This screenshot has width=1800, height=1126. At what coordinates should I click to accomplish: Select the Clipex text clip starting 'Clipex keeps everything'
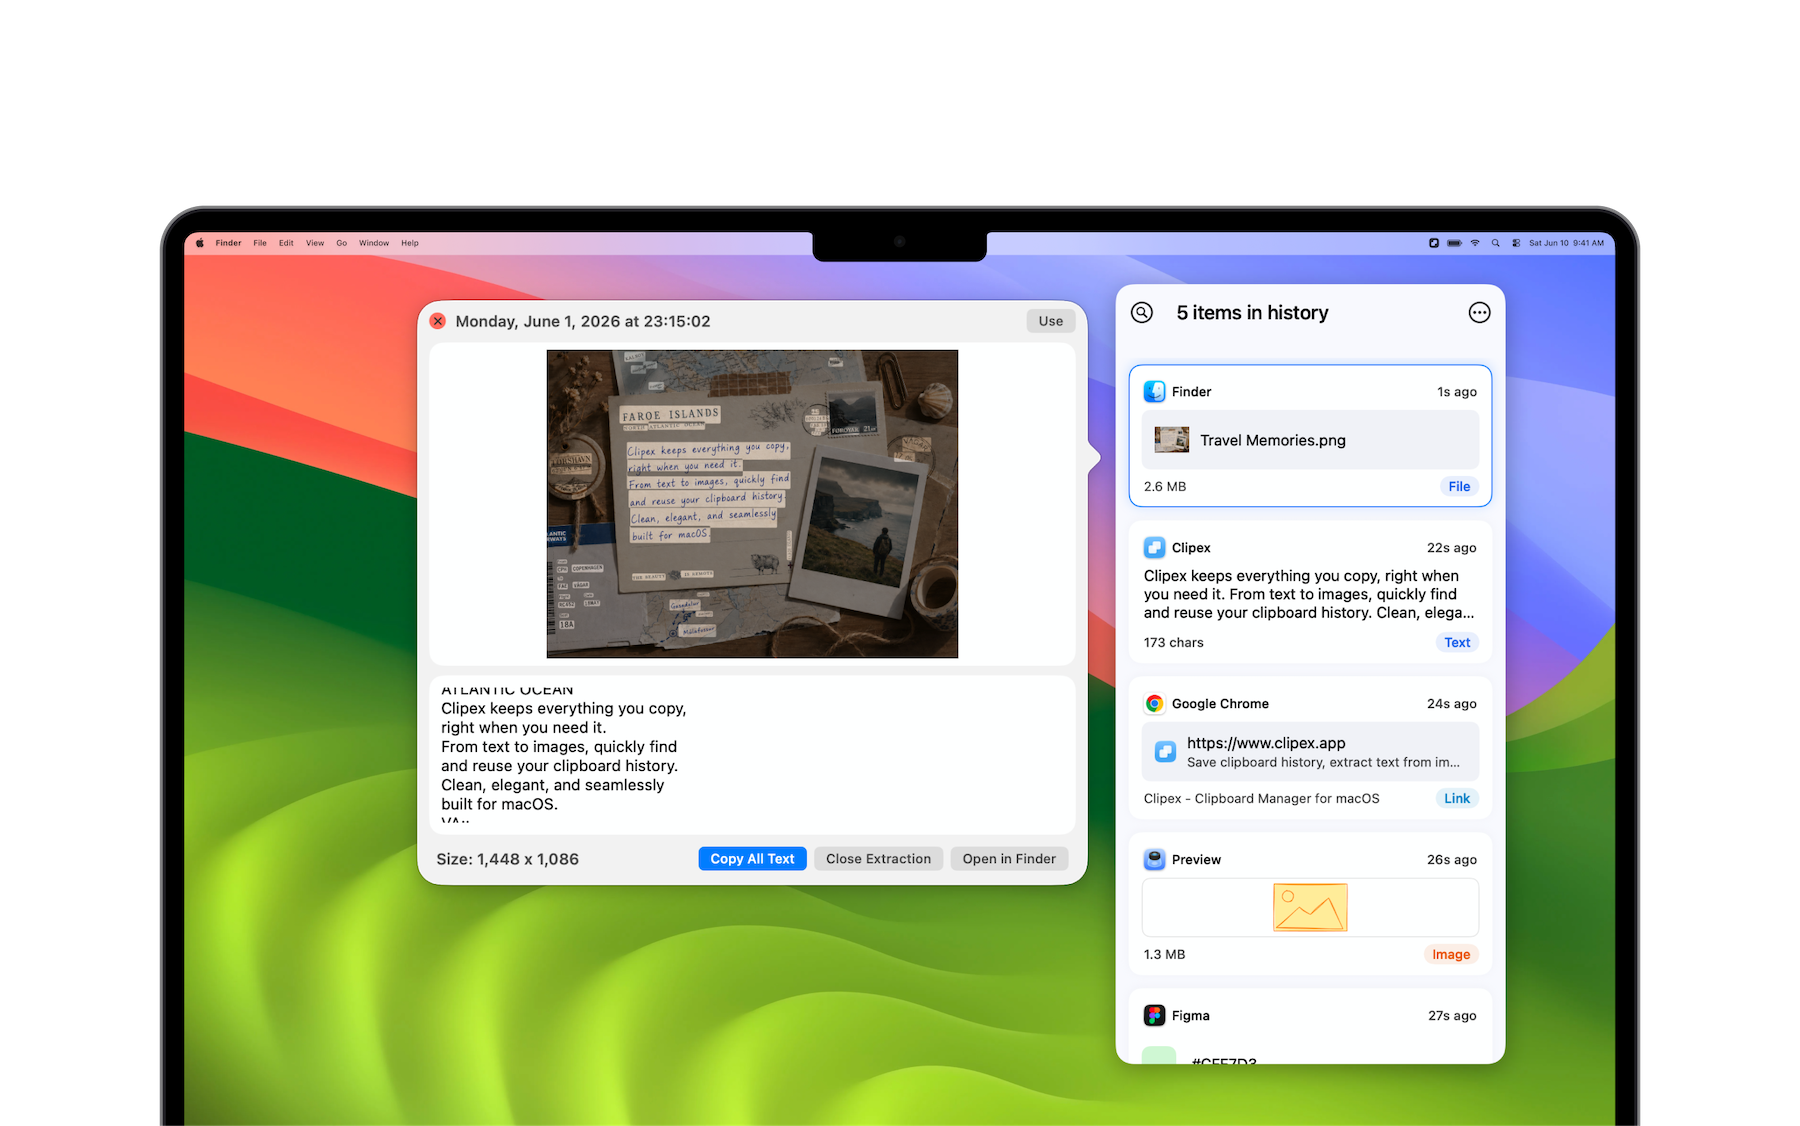coord(1309,594)
